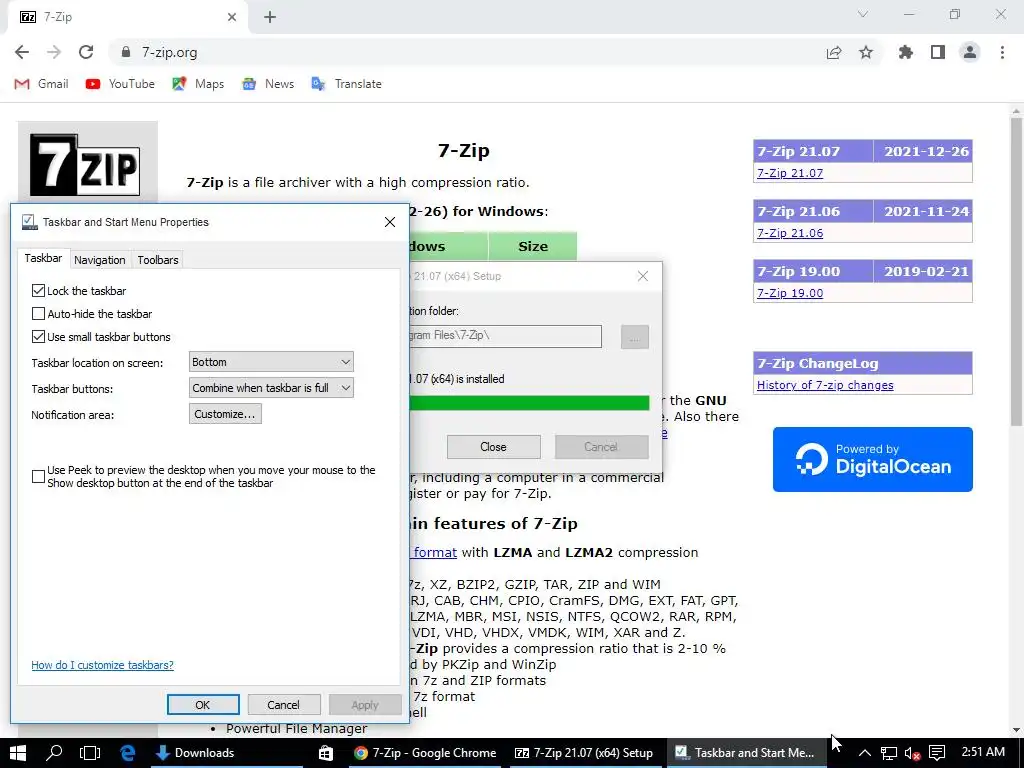Share this page icon in Chrome
1024x768 pixels.
[834, 52]
